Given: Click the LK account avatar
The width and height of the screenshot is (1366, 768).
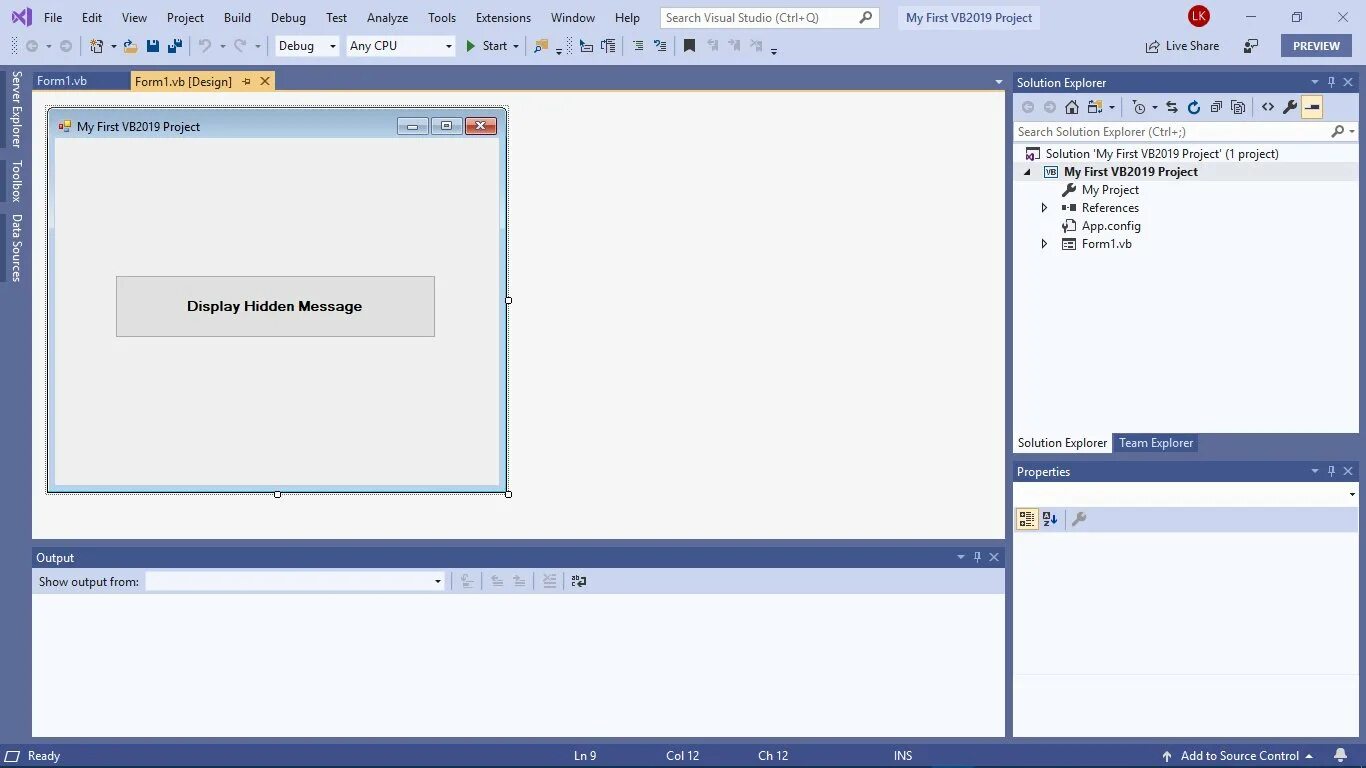Looking at the screenshot, I should [1198, 17].
